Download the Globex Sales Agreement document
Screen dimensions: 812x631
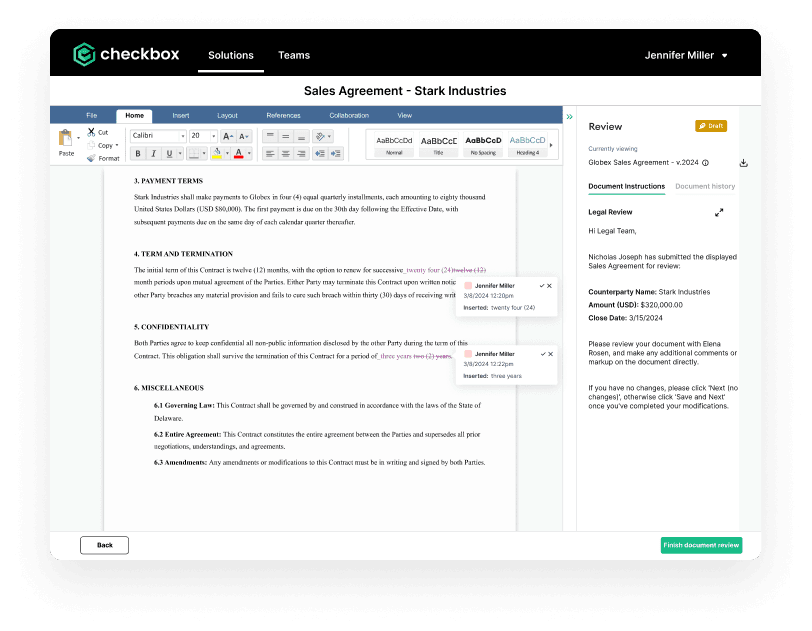744,163
